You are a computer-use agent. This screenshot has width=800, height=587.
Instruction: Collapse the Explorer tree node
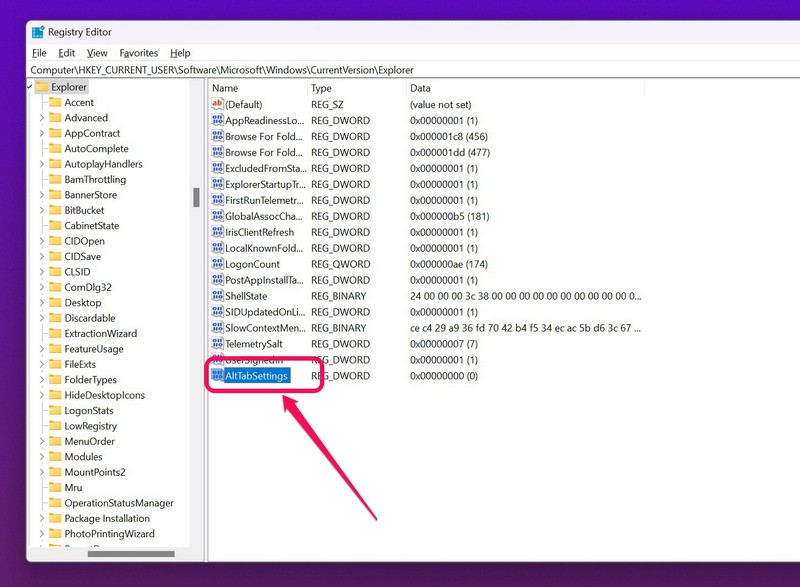[x=30, y=87]
